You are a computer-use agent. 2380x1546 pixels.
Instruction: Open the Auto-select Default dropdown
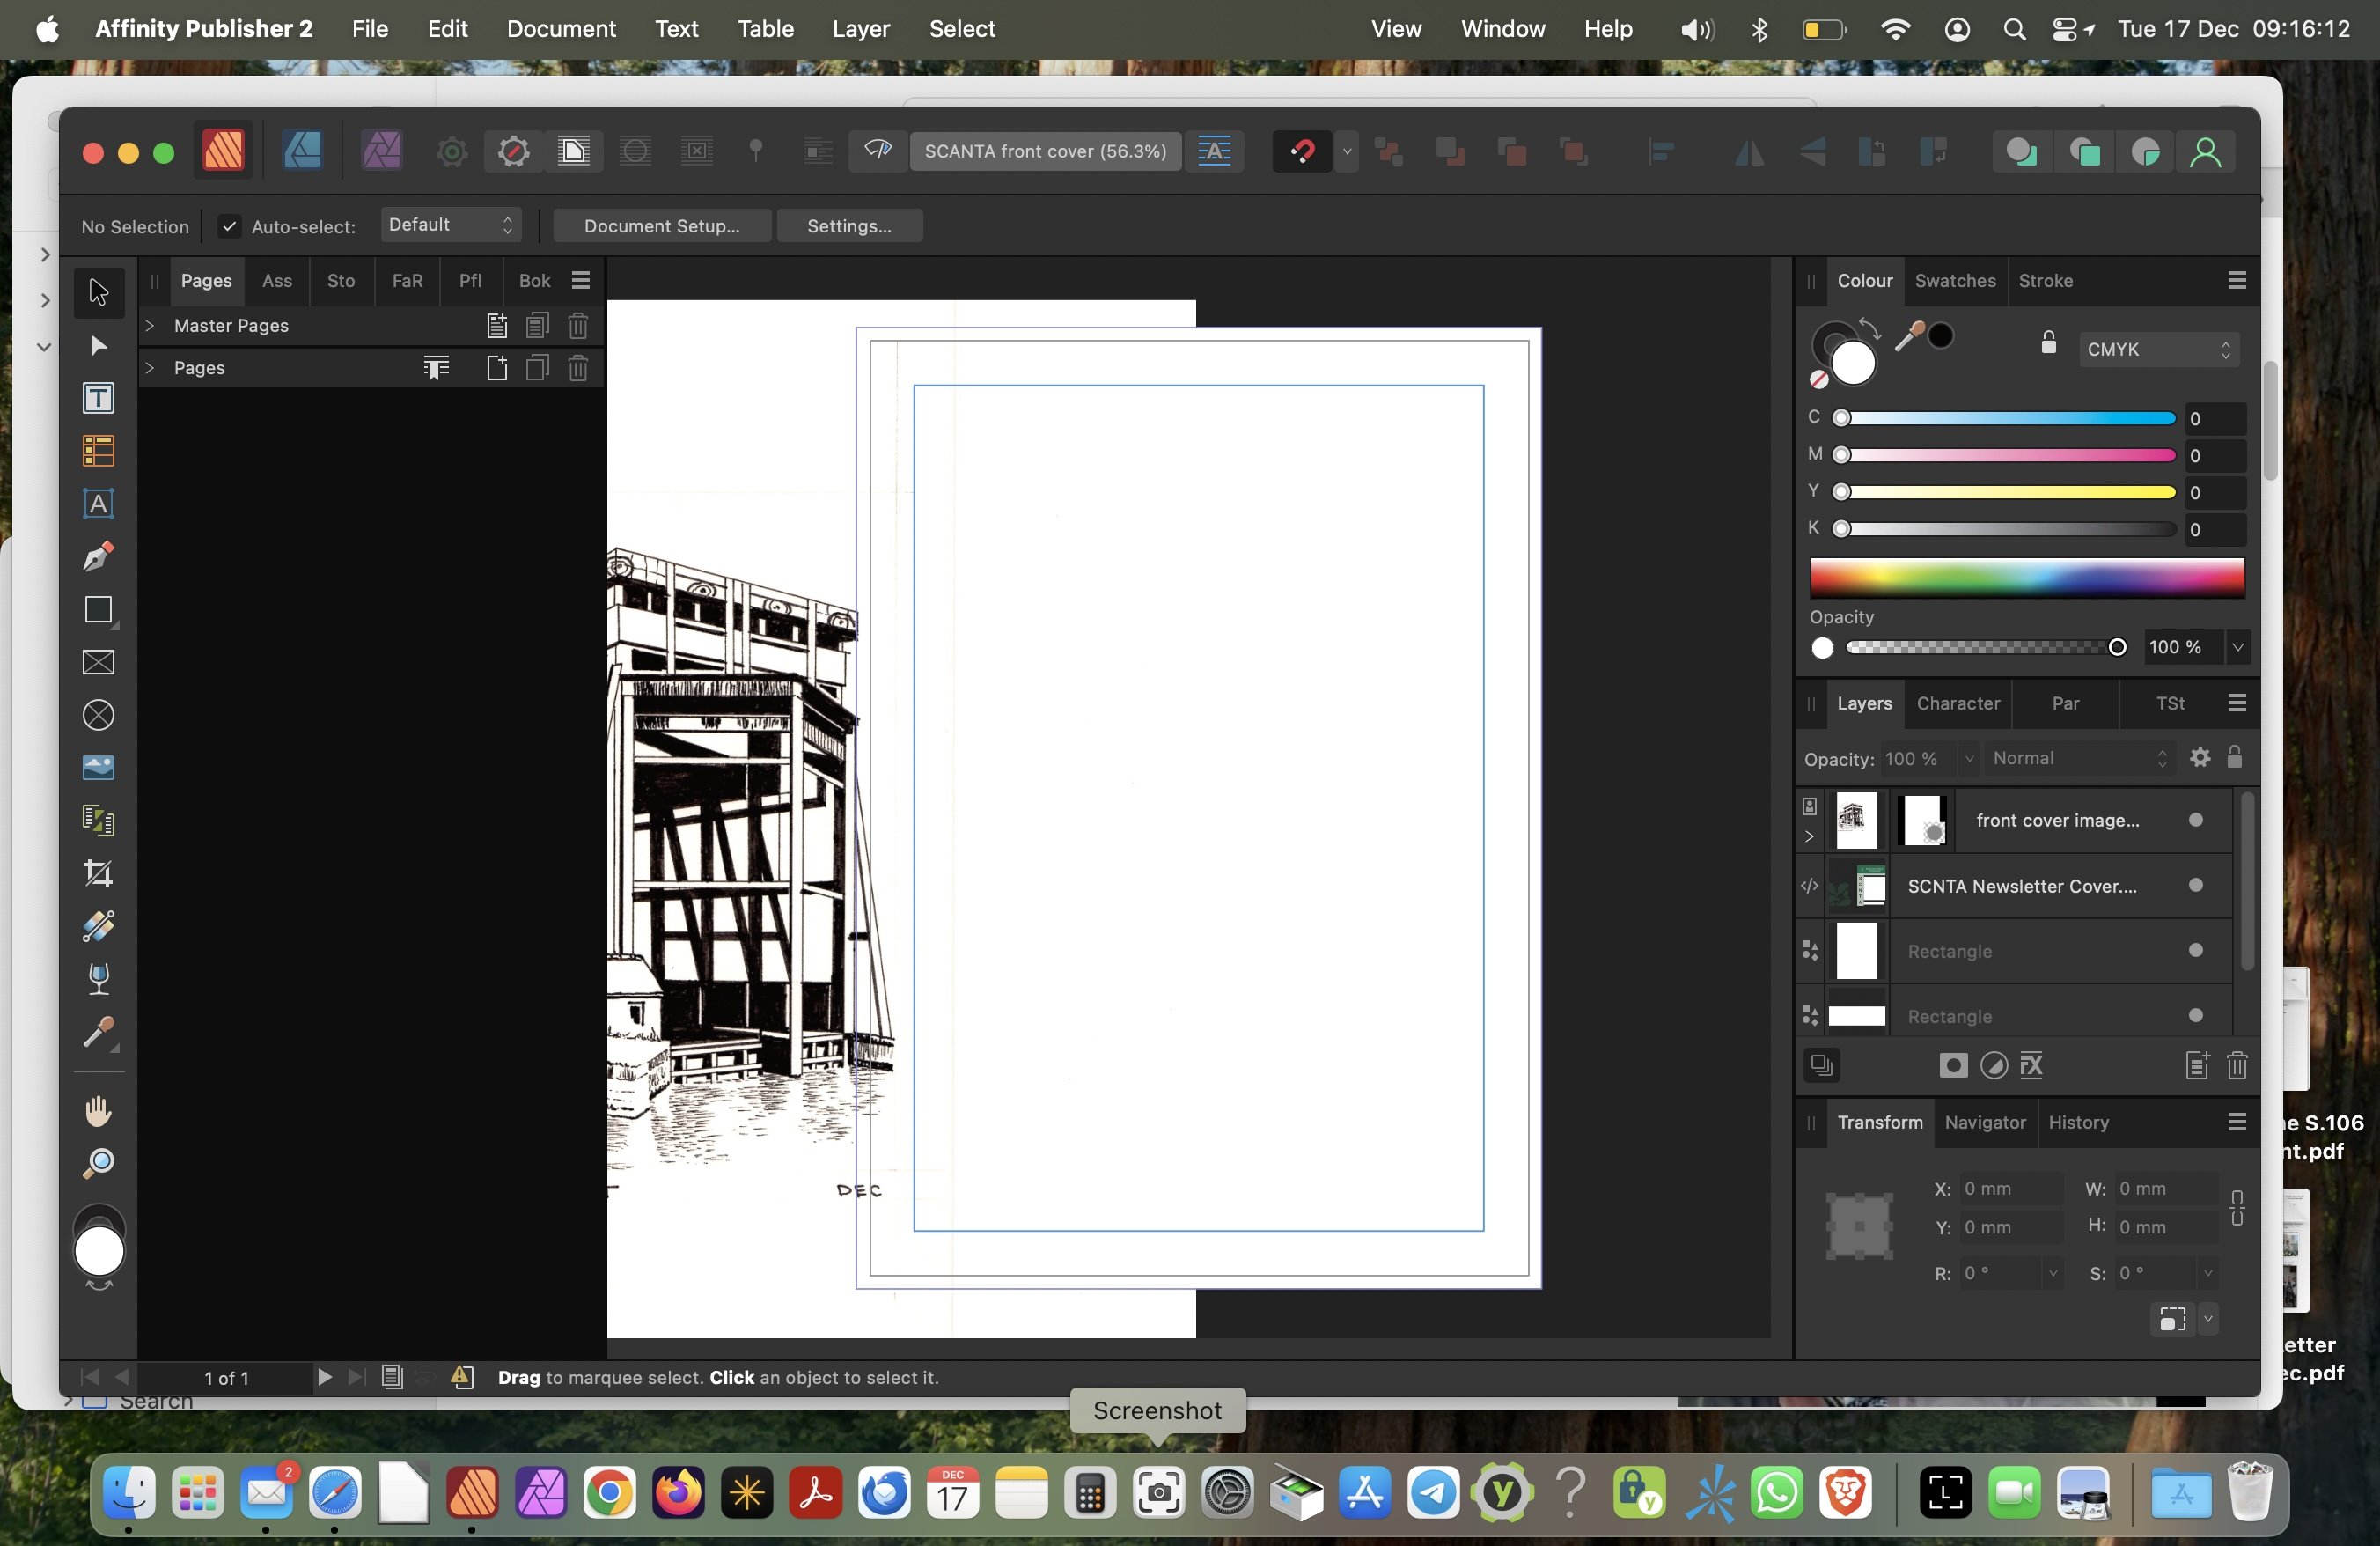450,225
